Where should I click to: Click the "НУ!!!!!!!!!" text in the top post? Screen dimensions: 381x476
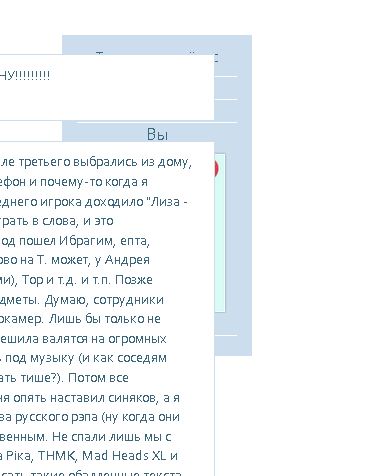[x=25, y=75]
